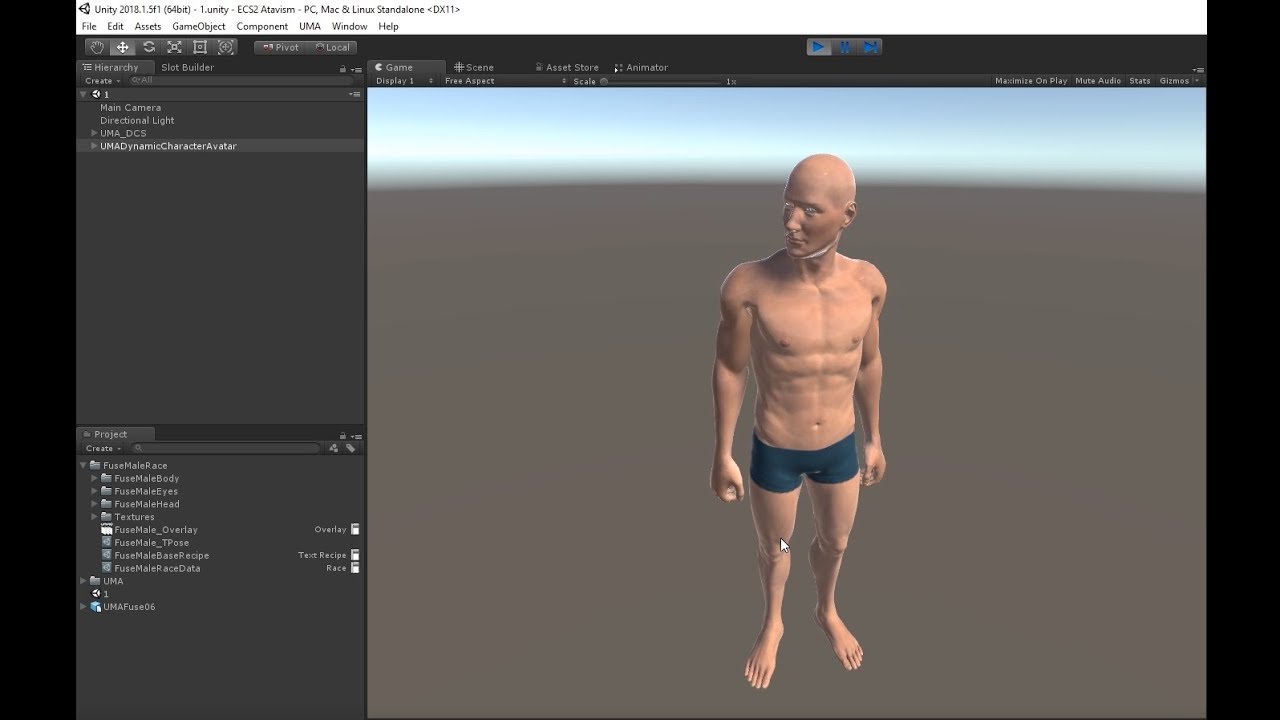Open the Display 1 dropdown
This screenshot has height=720, width=1280.
click(403, 81)
